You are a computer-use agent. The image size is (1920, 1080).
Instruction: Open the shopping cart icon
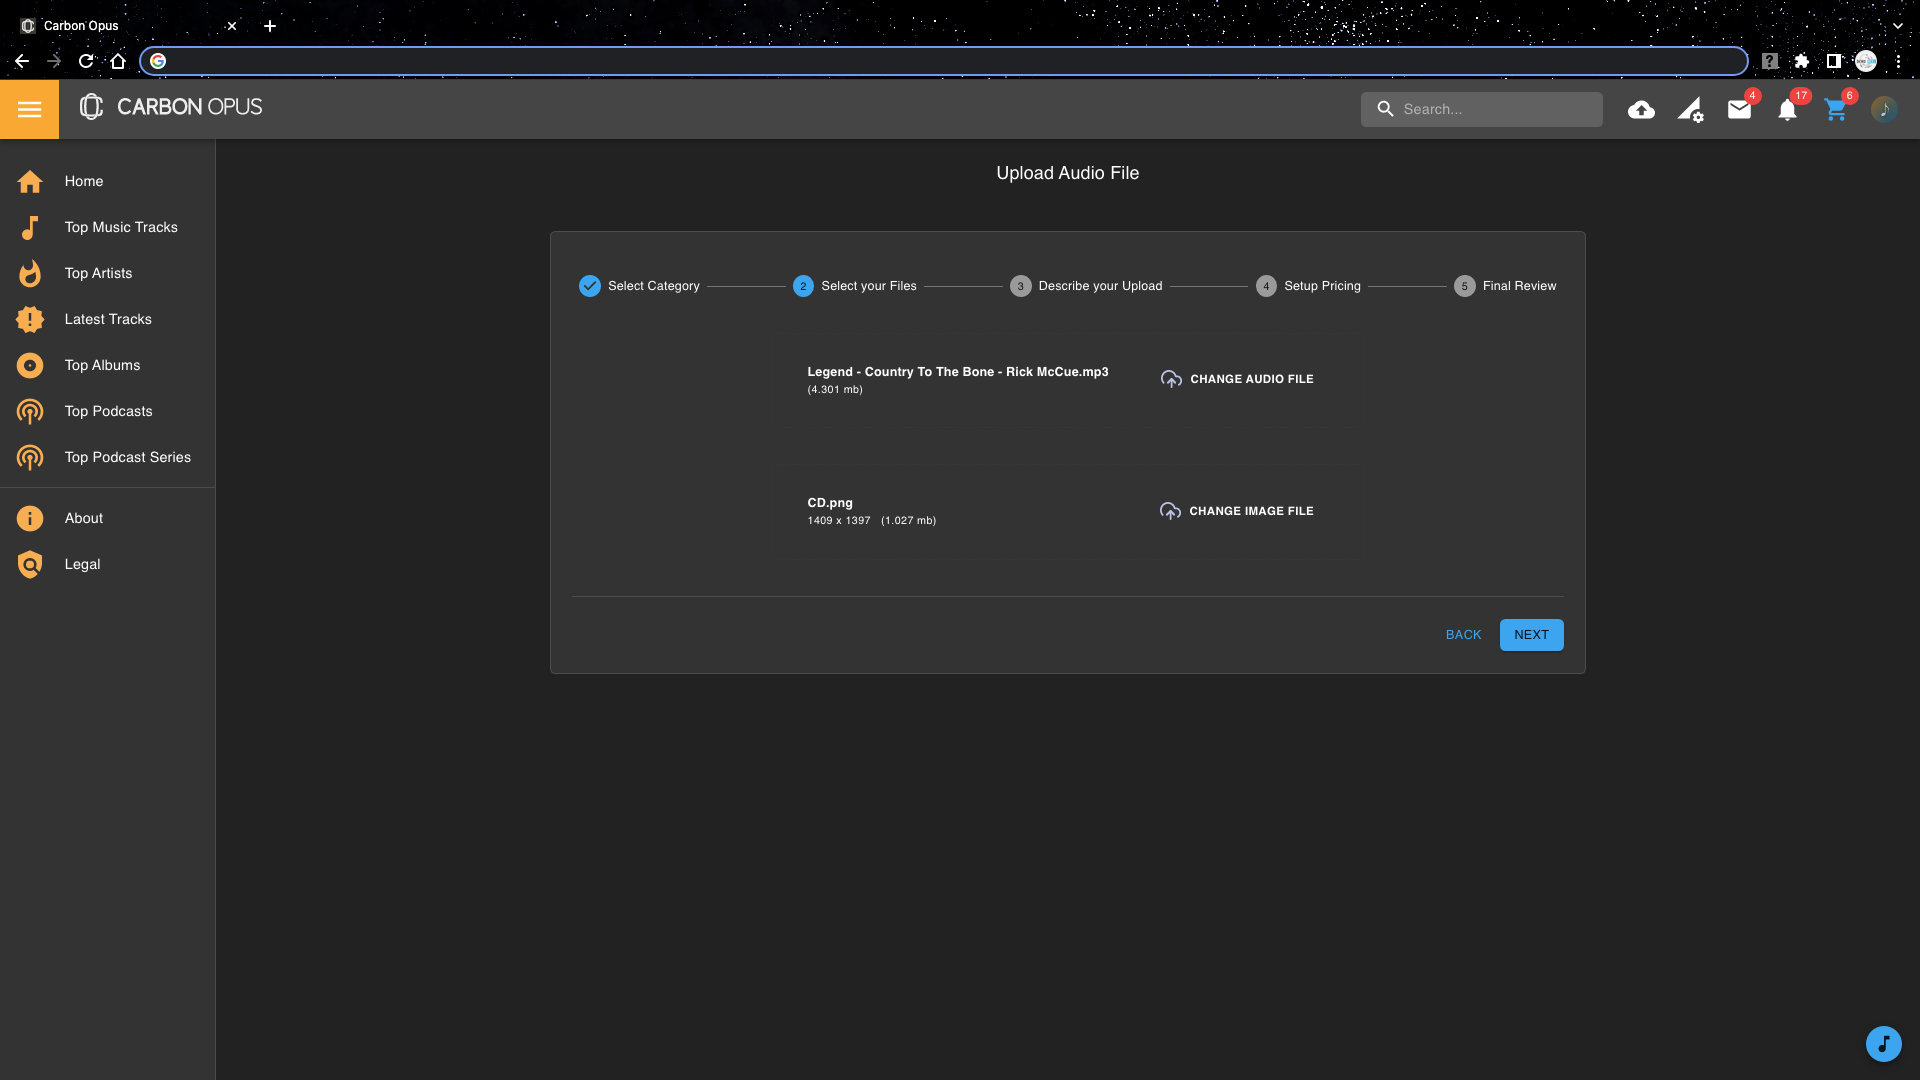point(1835,110)
